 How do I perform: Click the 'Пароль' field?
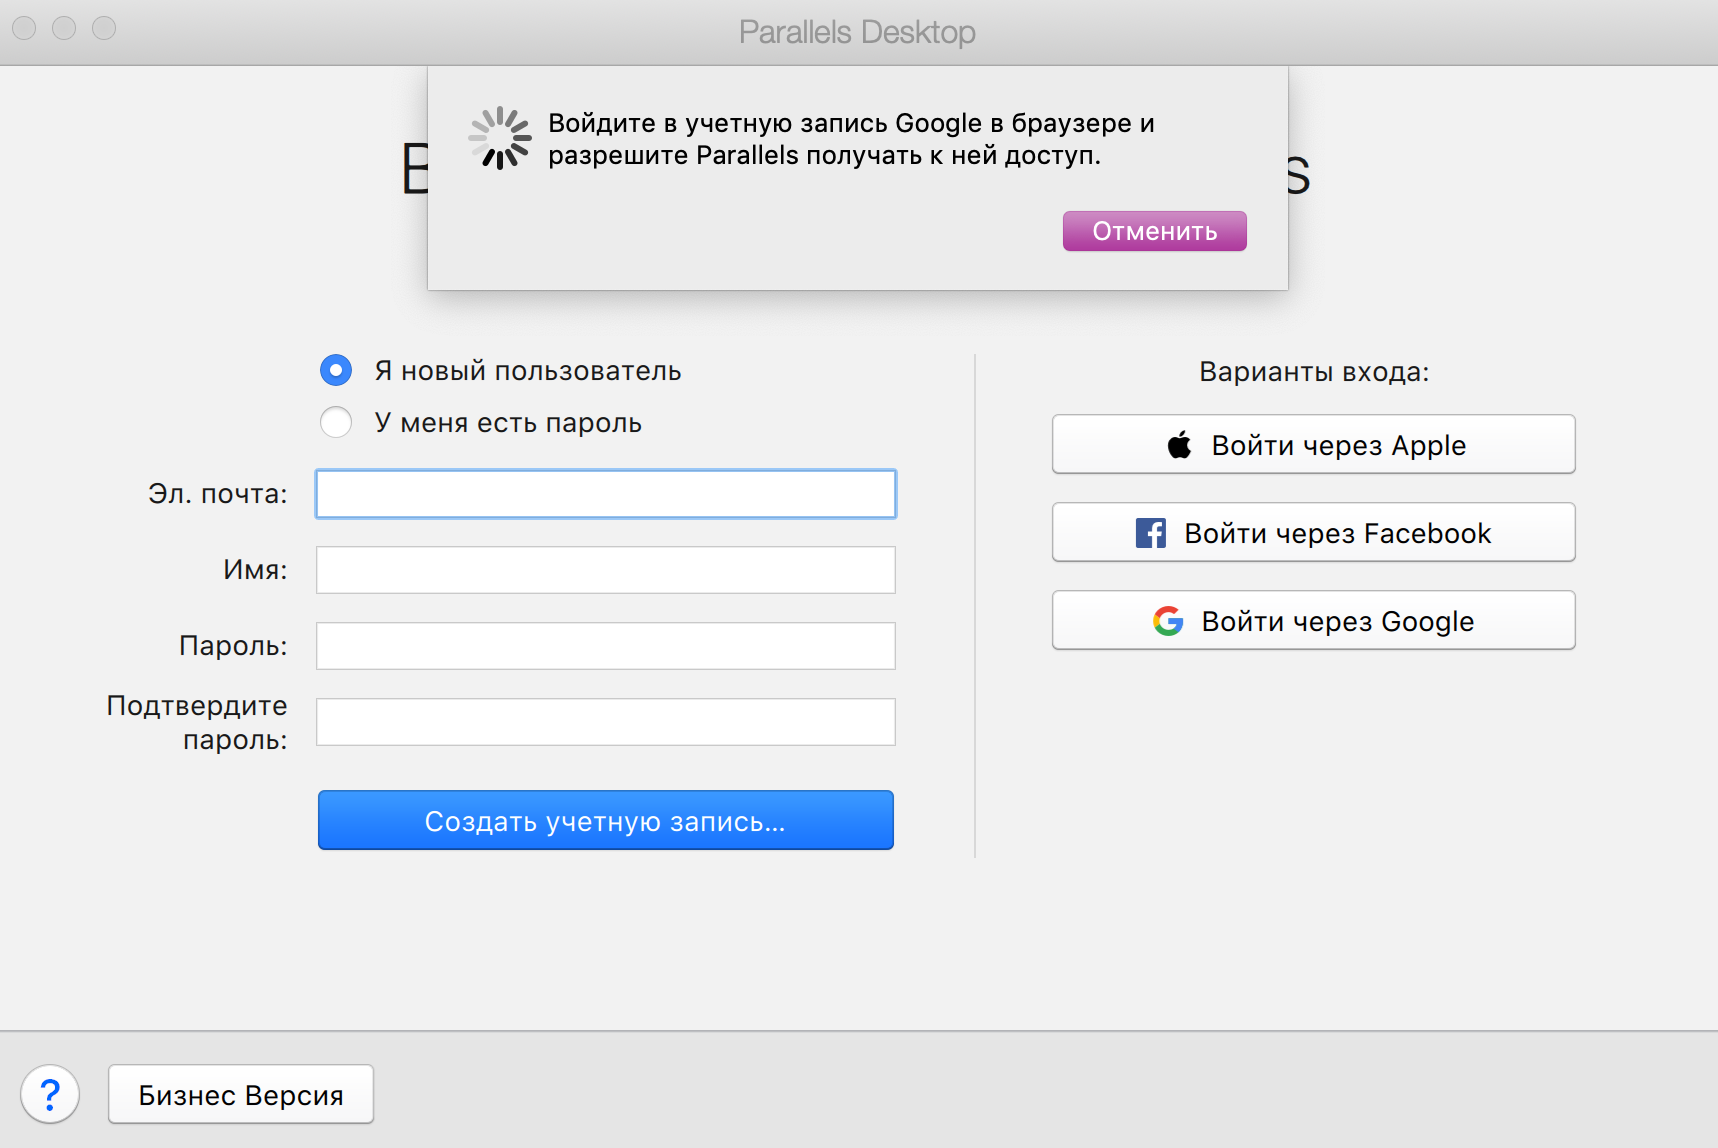606,646
